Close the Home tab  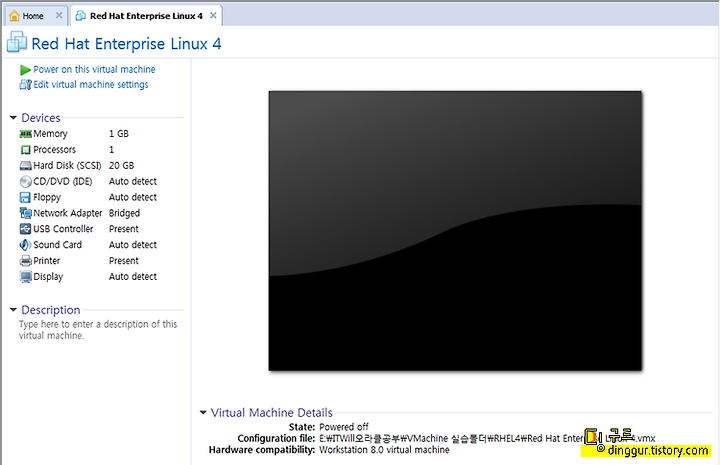coord(59,16)
